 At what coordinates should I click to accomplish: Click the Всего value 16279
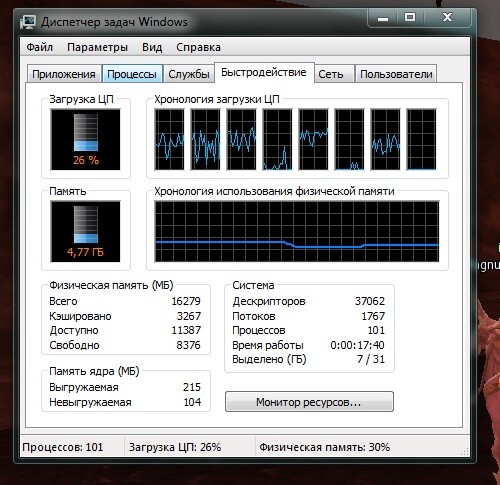coord(186,301)
